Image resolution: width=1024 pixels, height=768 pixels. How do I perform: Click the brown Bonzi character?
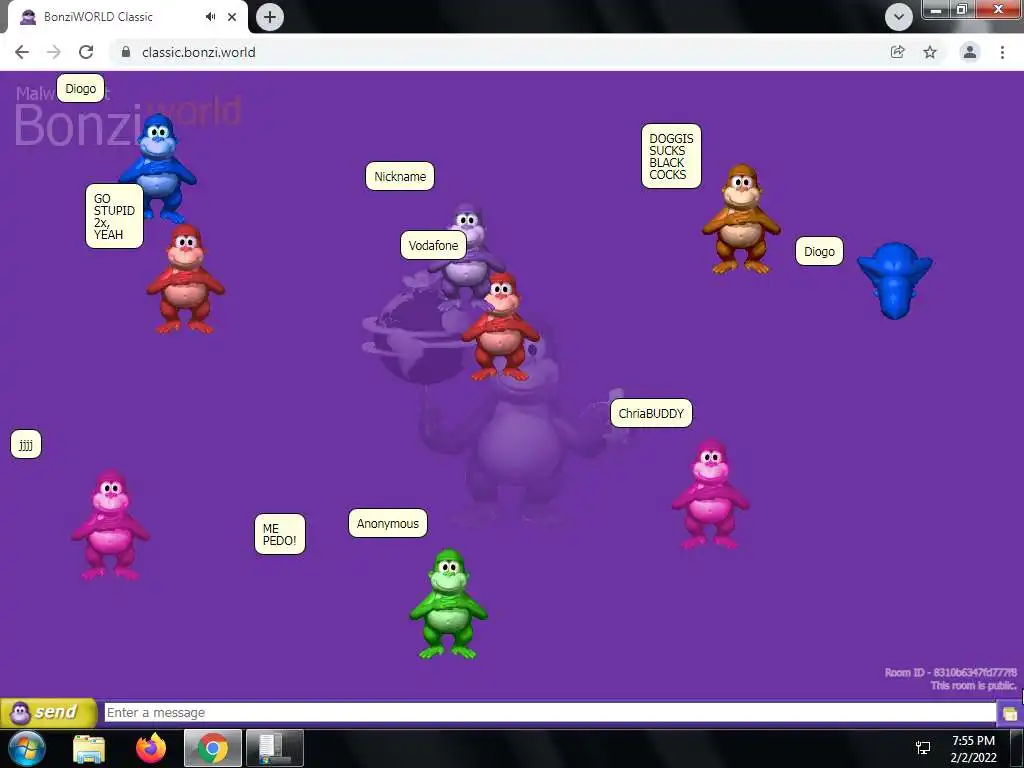pos(741,219)
